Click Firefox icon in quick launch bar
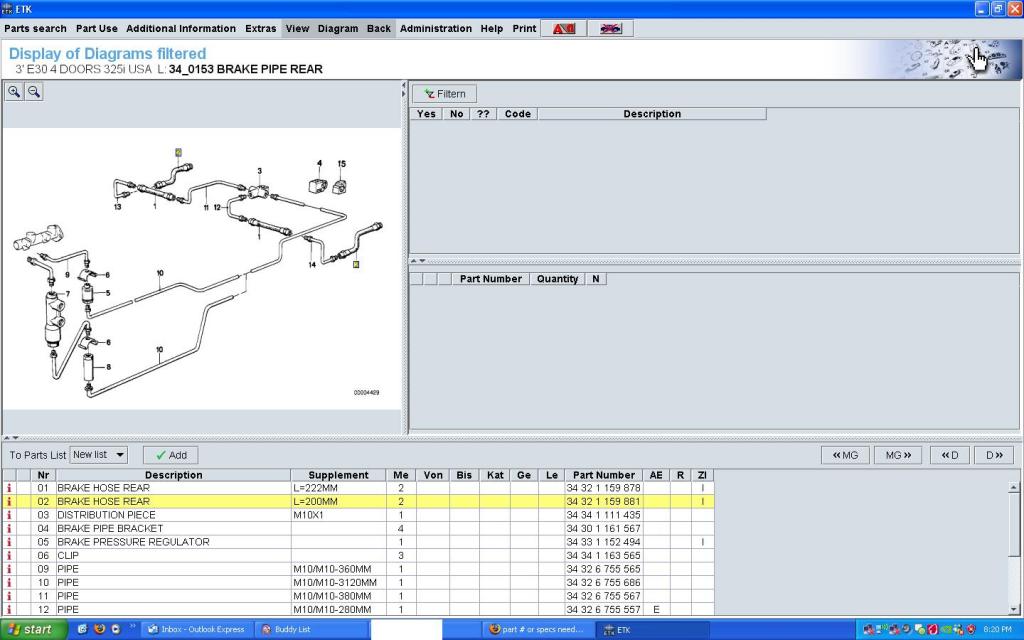 99,629
